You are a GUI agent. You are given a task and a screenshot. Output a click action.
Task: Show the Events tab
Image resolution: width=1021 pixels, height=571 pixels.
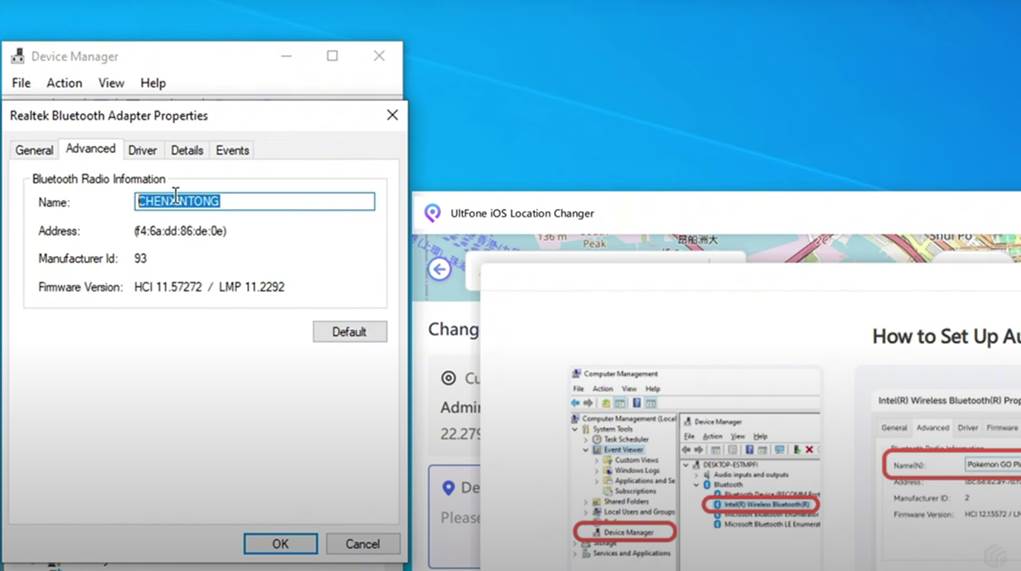tap(232, 150)
